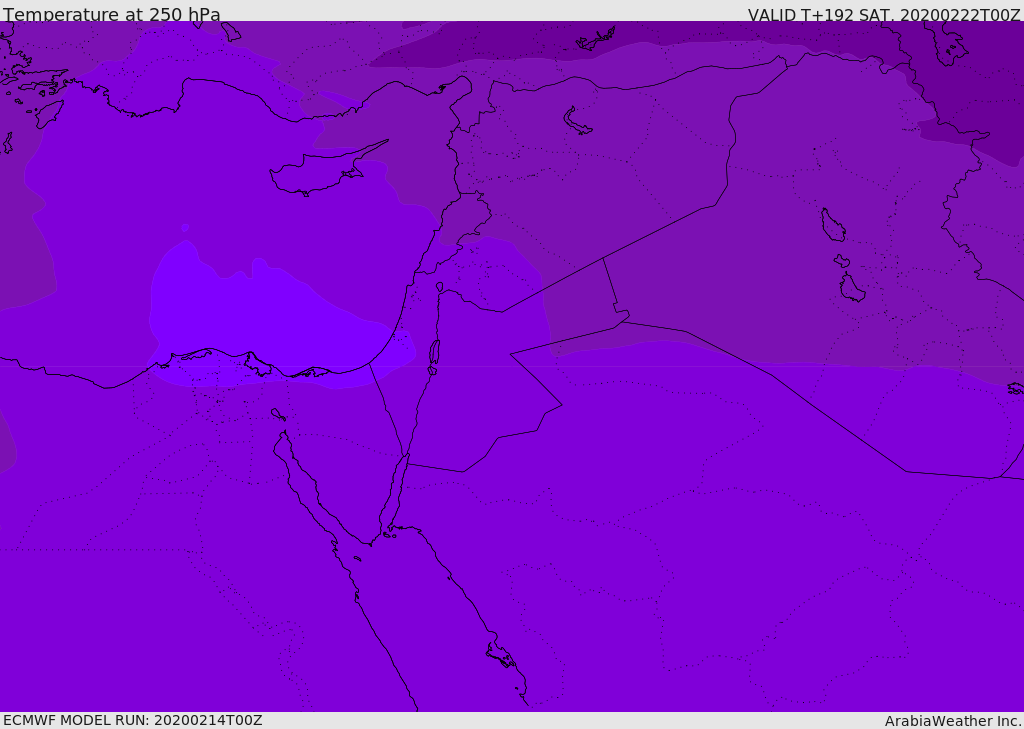The width and height of the screenshot is (1024, 729).
Task: Click the 'Temperature at 250 hPa' title text
Action: (112, 14)
